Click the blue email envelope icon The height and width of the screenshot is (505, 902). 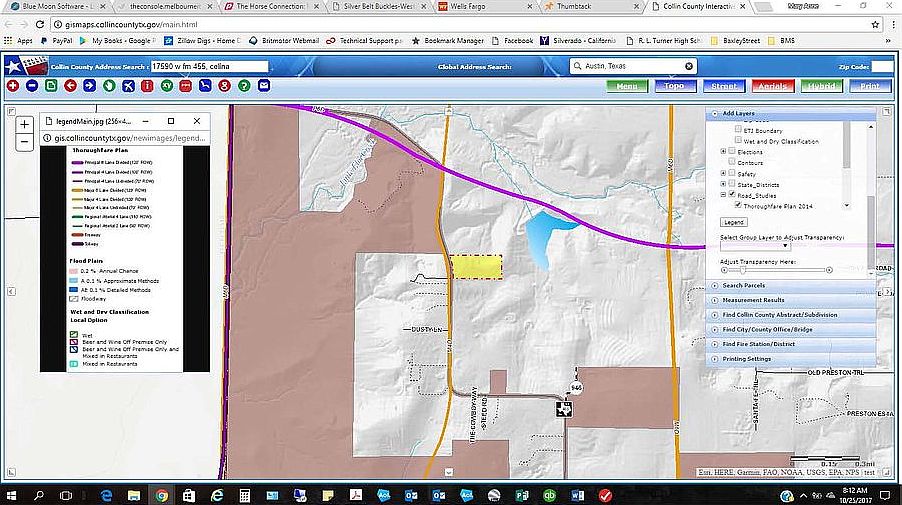(263, 86)
